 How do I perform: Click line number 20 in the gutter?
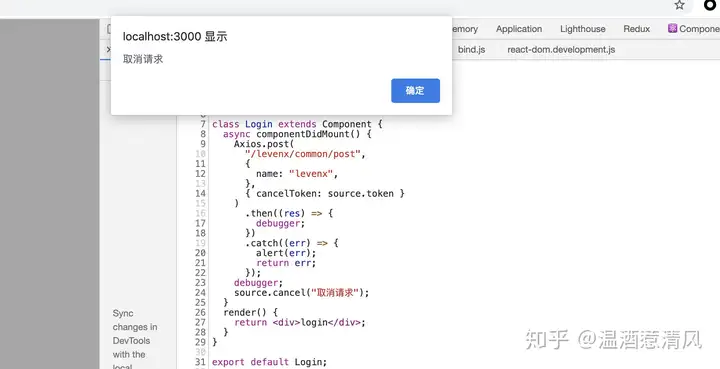200,253
